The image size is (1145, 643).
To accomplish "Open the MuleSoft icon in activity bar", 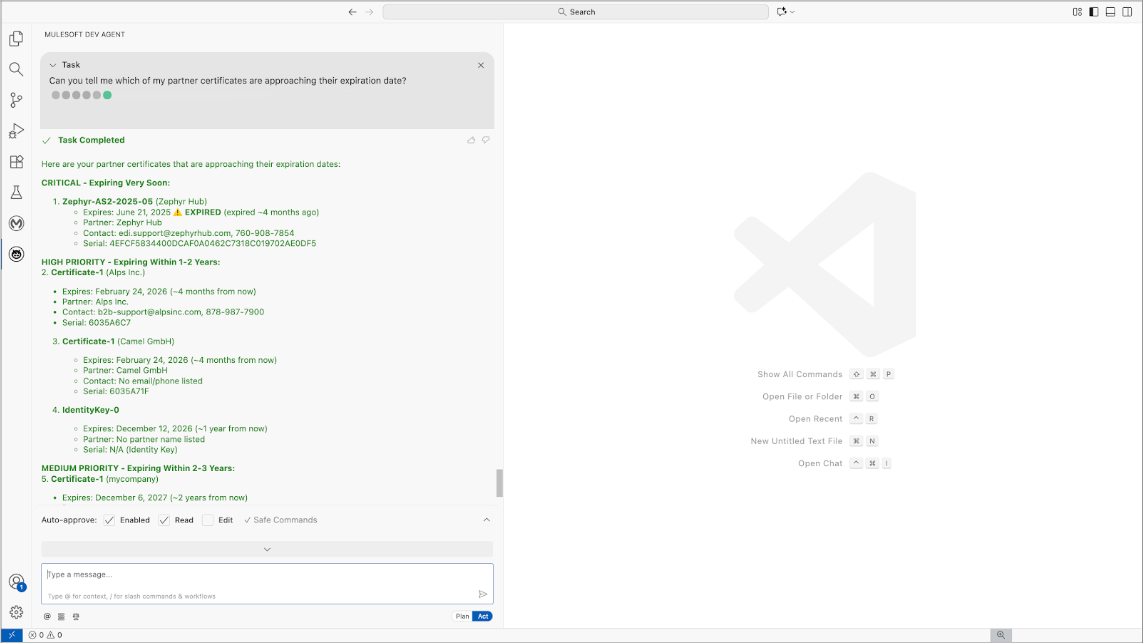I will pyautogui.click(x=16, y=223).
